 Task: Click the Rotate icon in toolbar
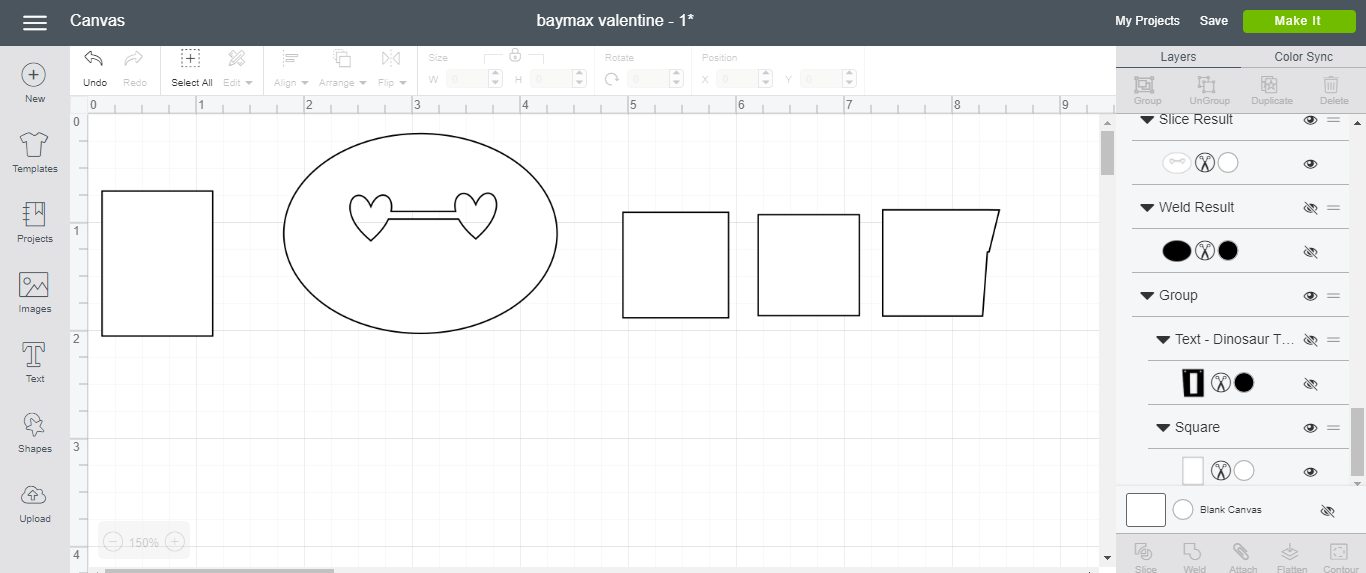[612, 78]
